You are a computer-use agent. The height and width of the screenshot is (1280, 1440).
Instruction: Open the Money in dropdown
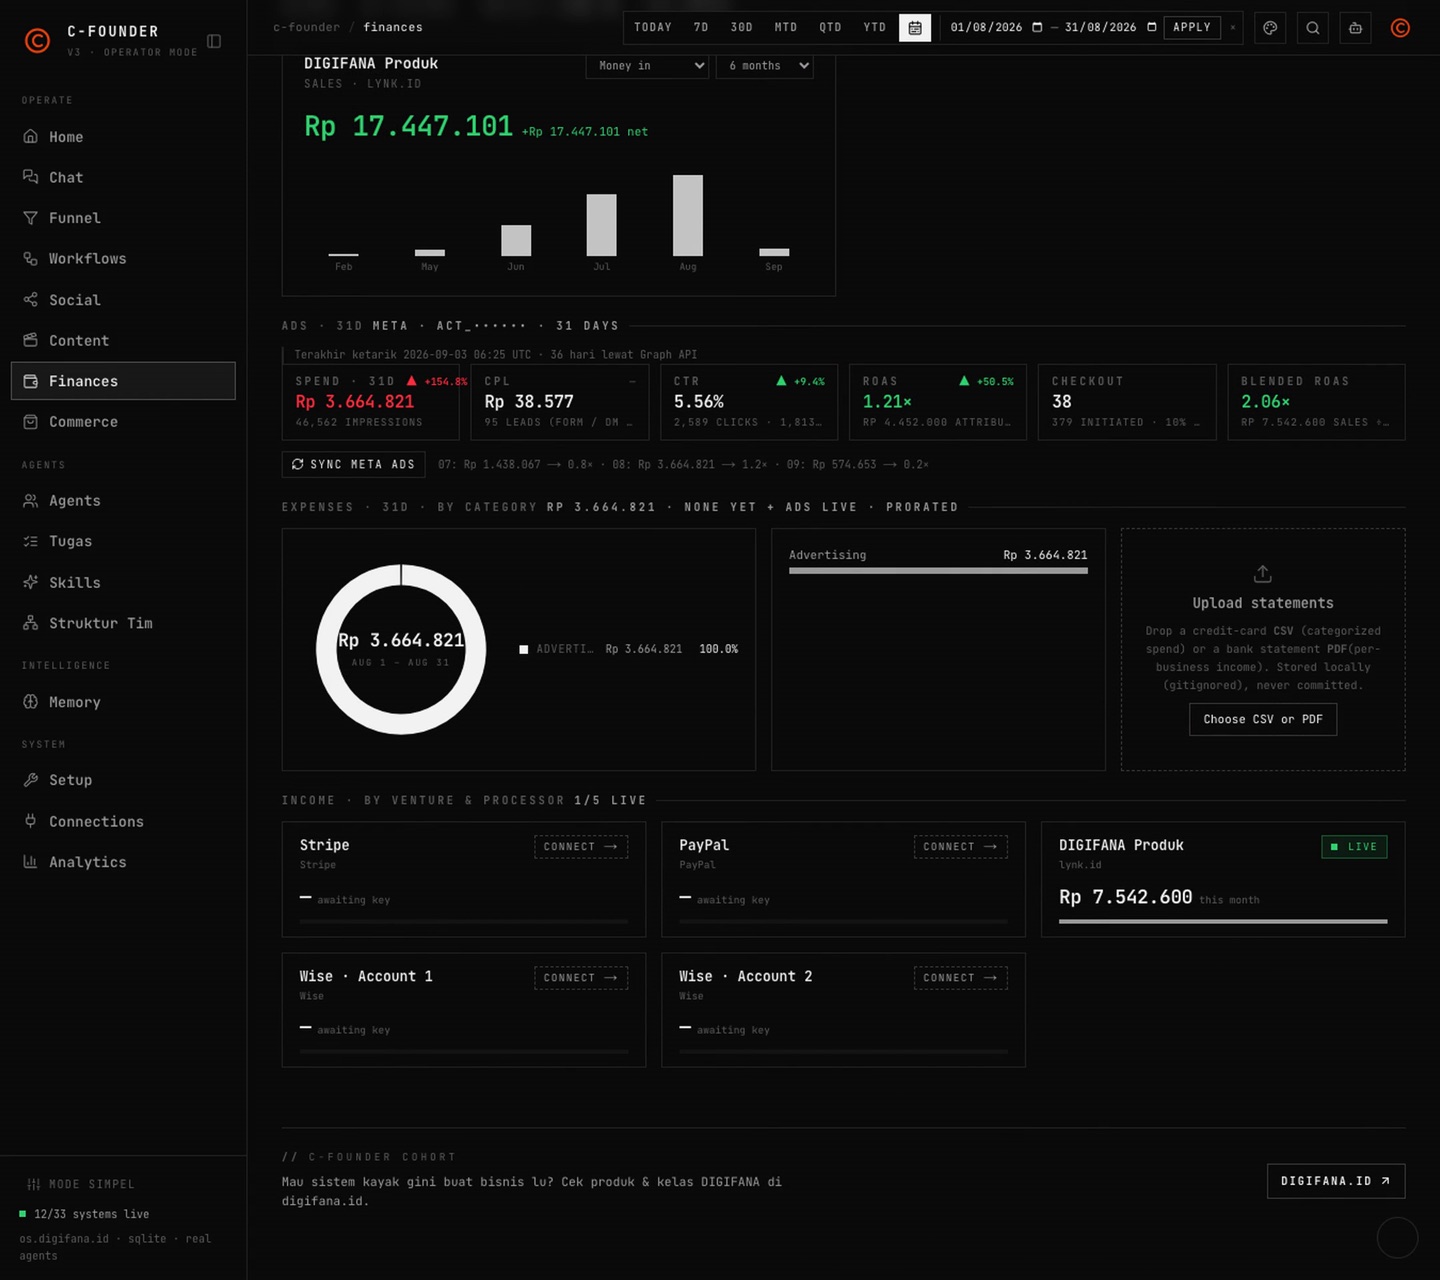point(648,66)
